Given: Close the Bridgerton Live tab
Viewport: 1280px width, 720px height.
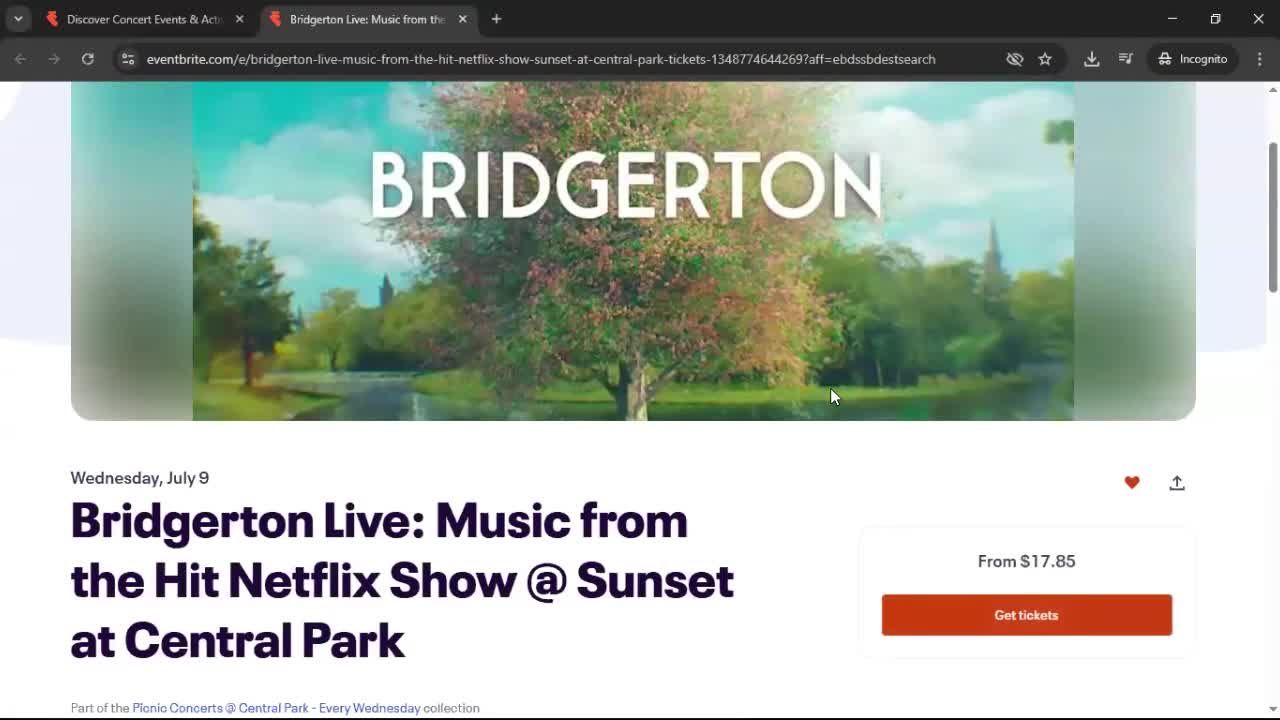Looking at the screenshot, I should pos(462,19).
